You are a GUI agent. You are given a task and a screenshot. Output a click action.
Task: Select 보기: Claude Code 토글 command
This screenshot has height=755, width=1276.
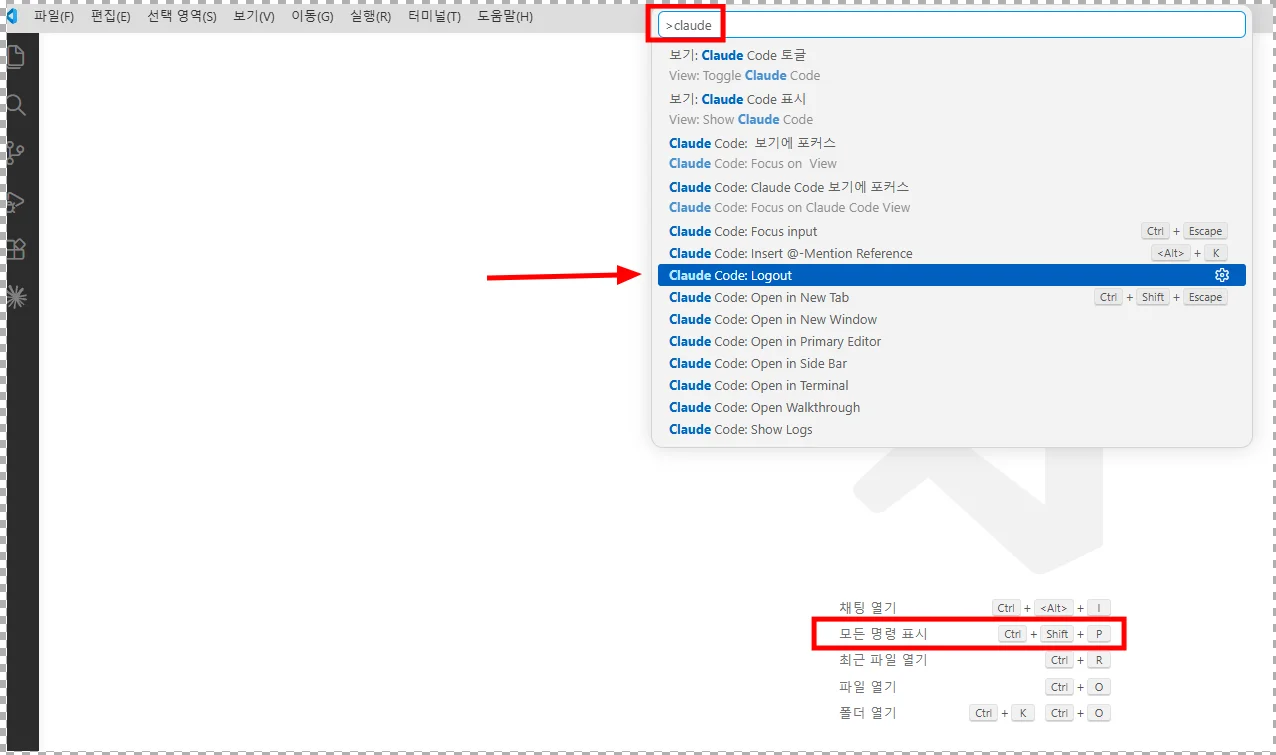coord(951,65)
